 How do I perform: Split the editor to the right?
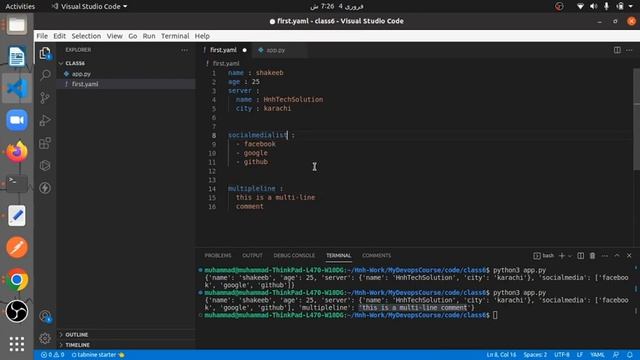click(x=617, y=50)
